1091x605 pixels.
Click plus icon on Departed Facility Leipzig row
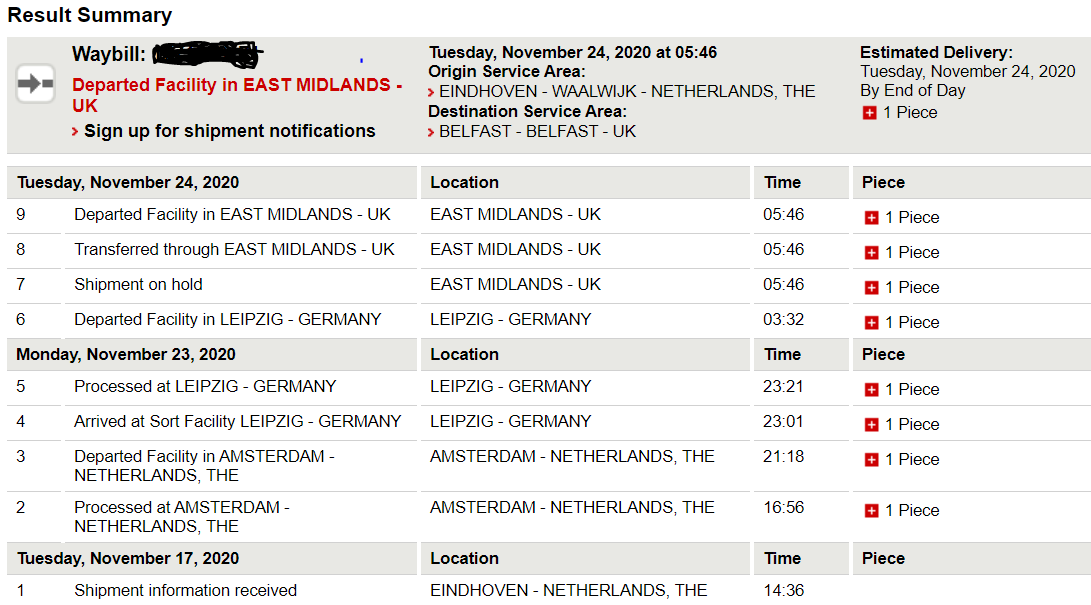(x=871, y=323)
